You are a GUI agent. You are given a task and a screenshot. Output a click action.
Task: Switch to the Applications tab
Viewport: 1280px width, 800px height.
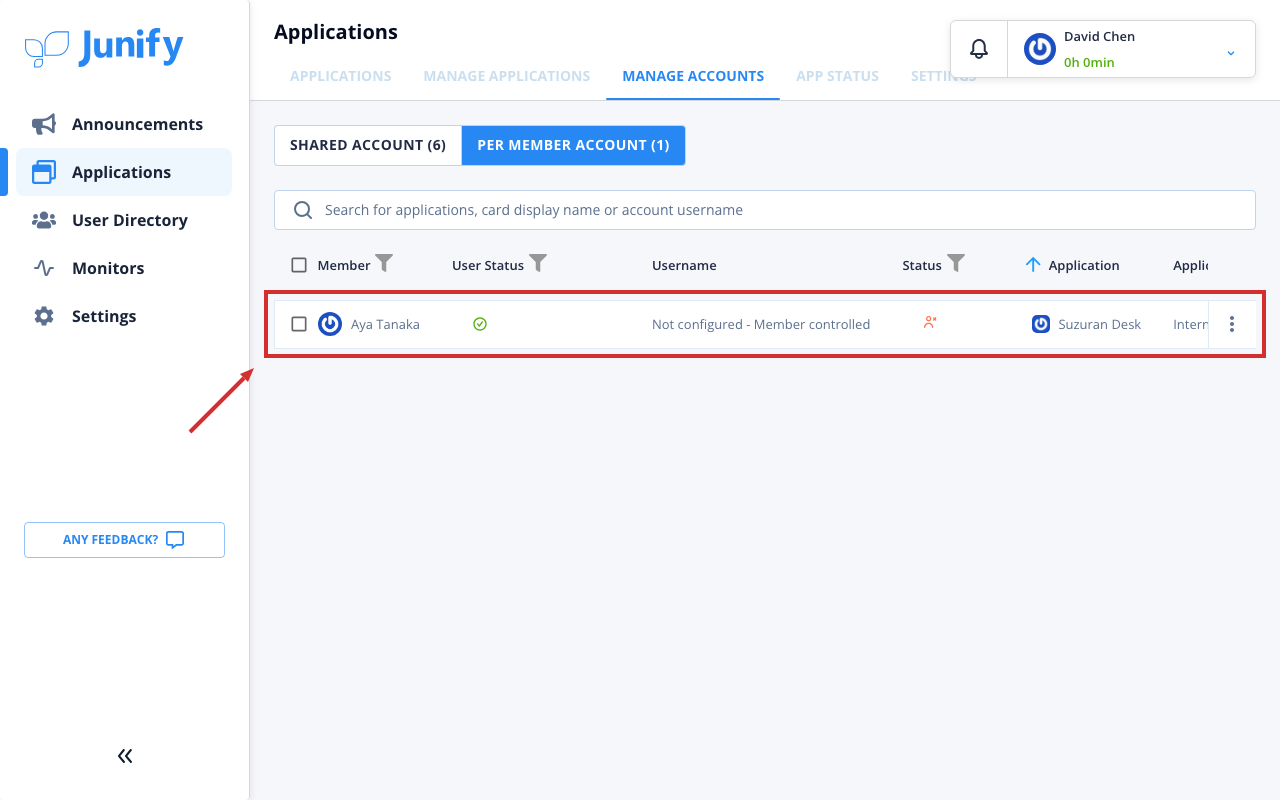click(x=341, y=76)
